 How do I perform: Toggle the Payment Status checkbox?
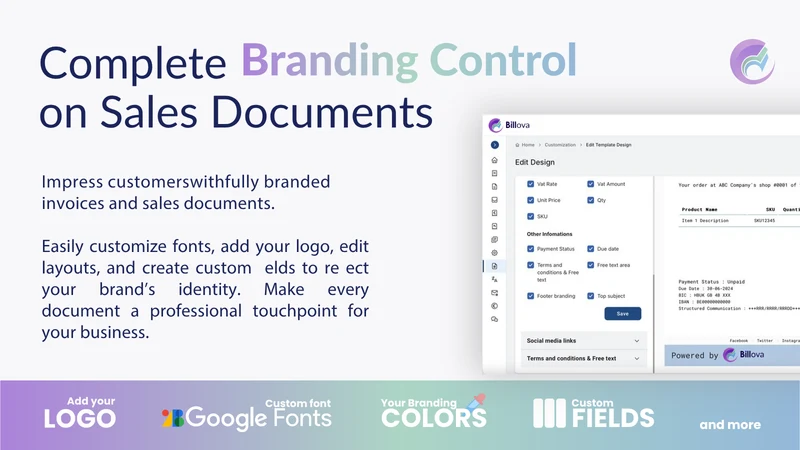point(531,249)
